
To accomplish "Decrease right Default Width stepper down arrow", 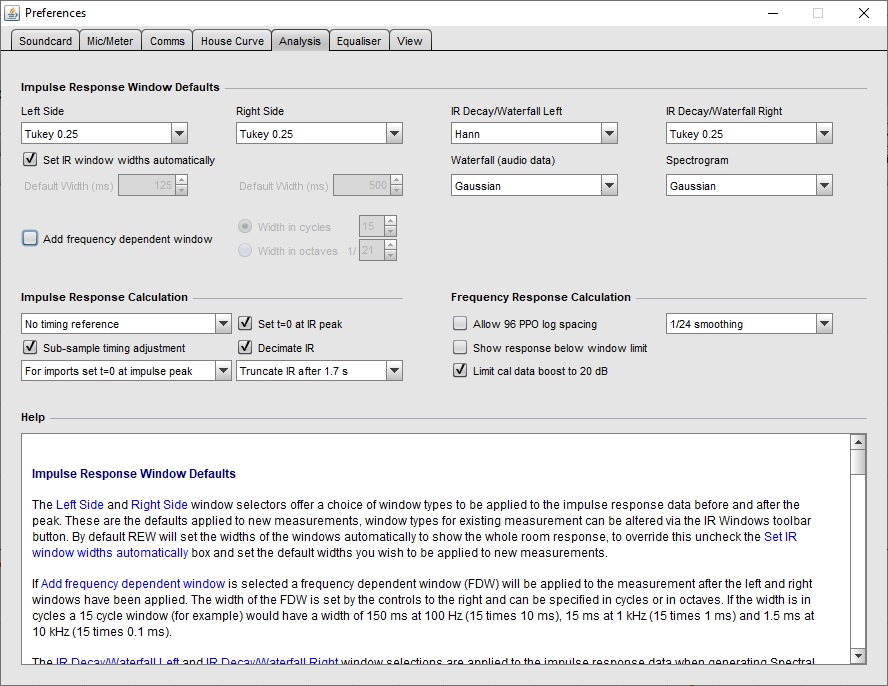I will click(x=396, y=191).
